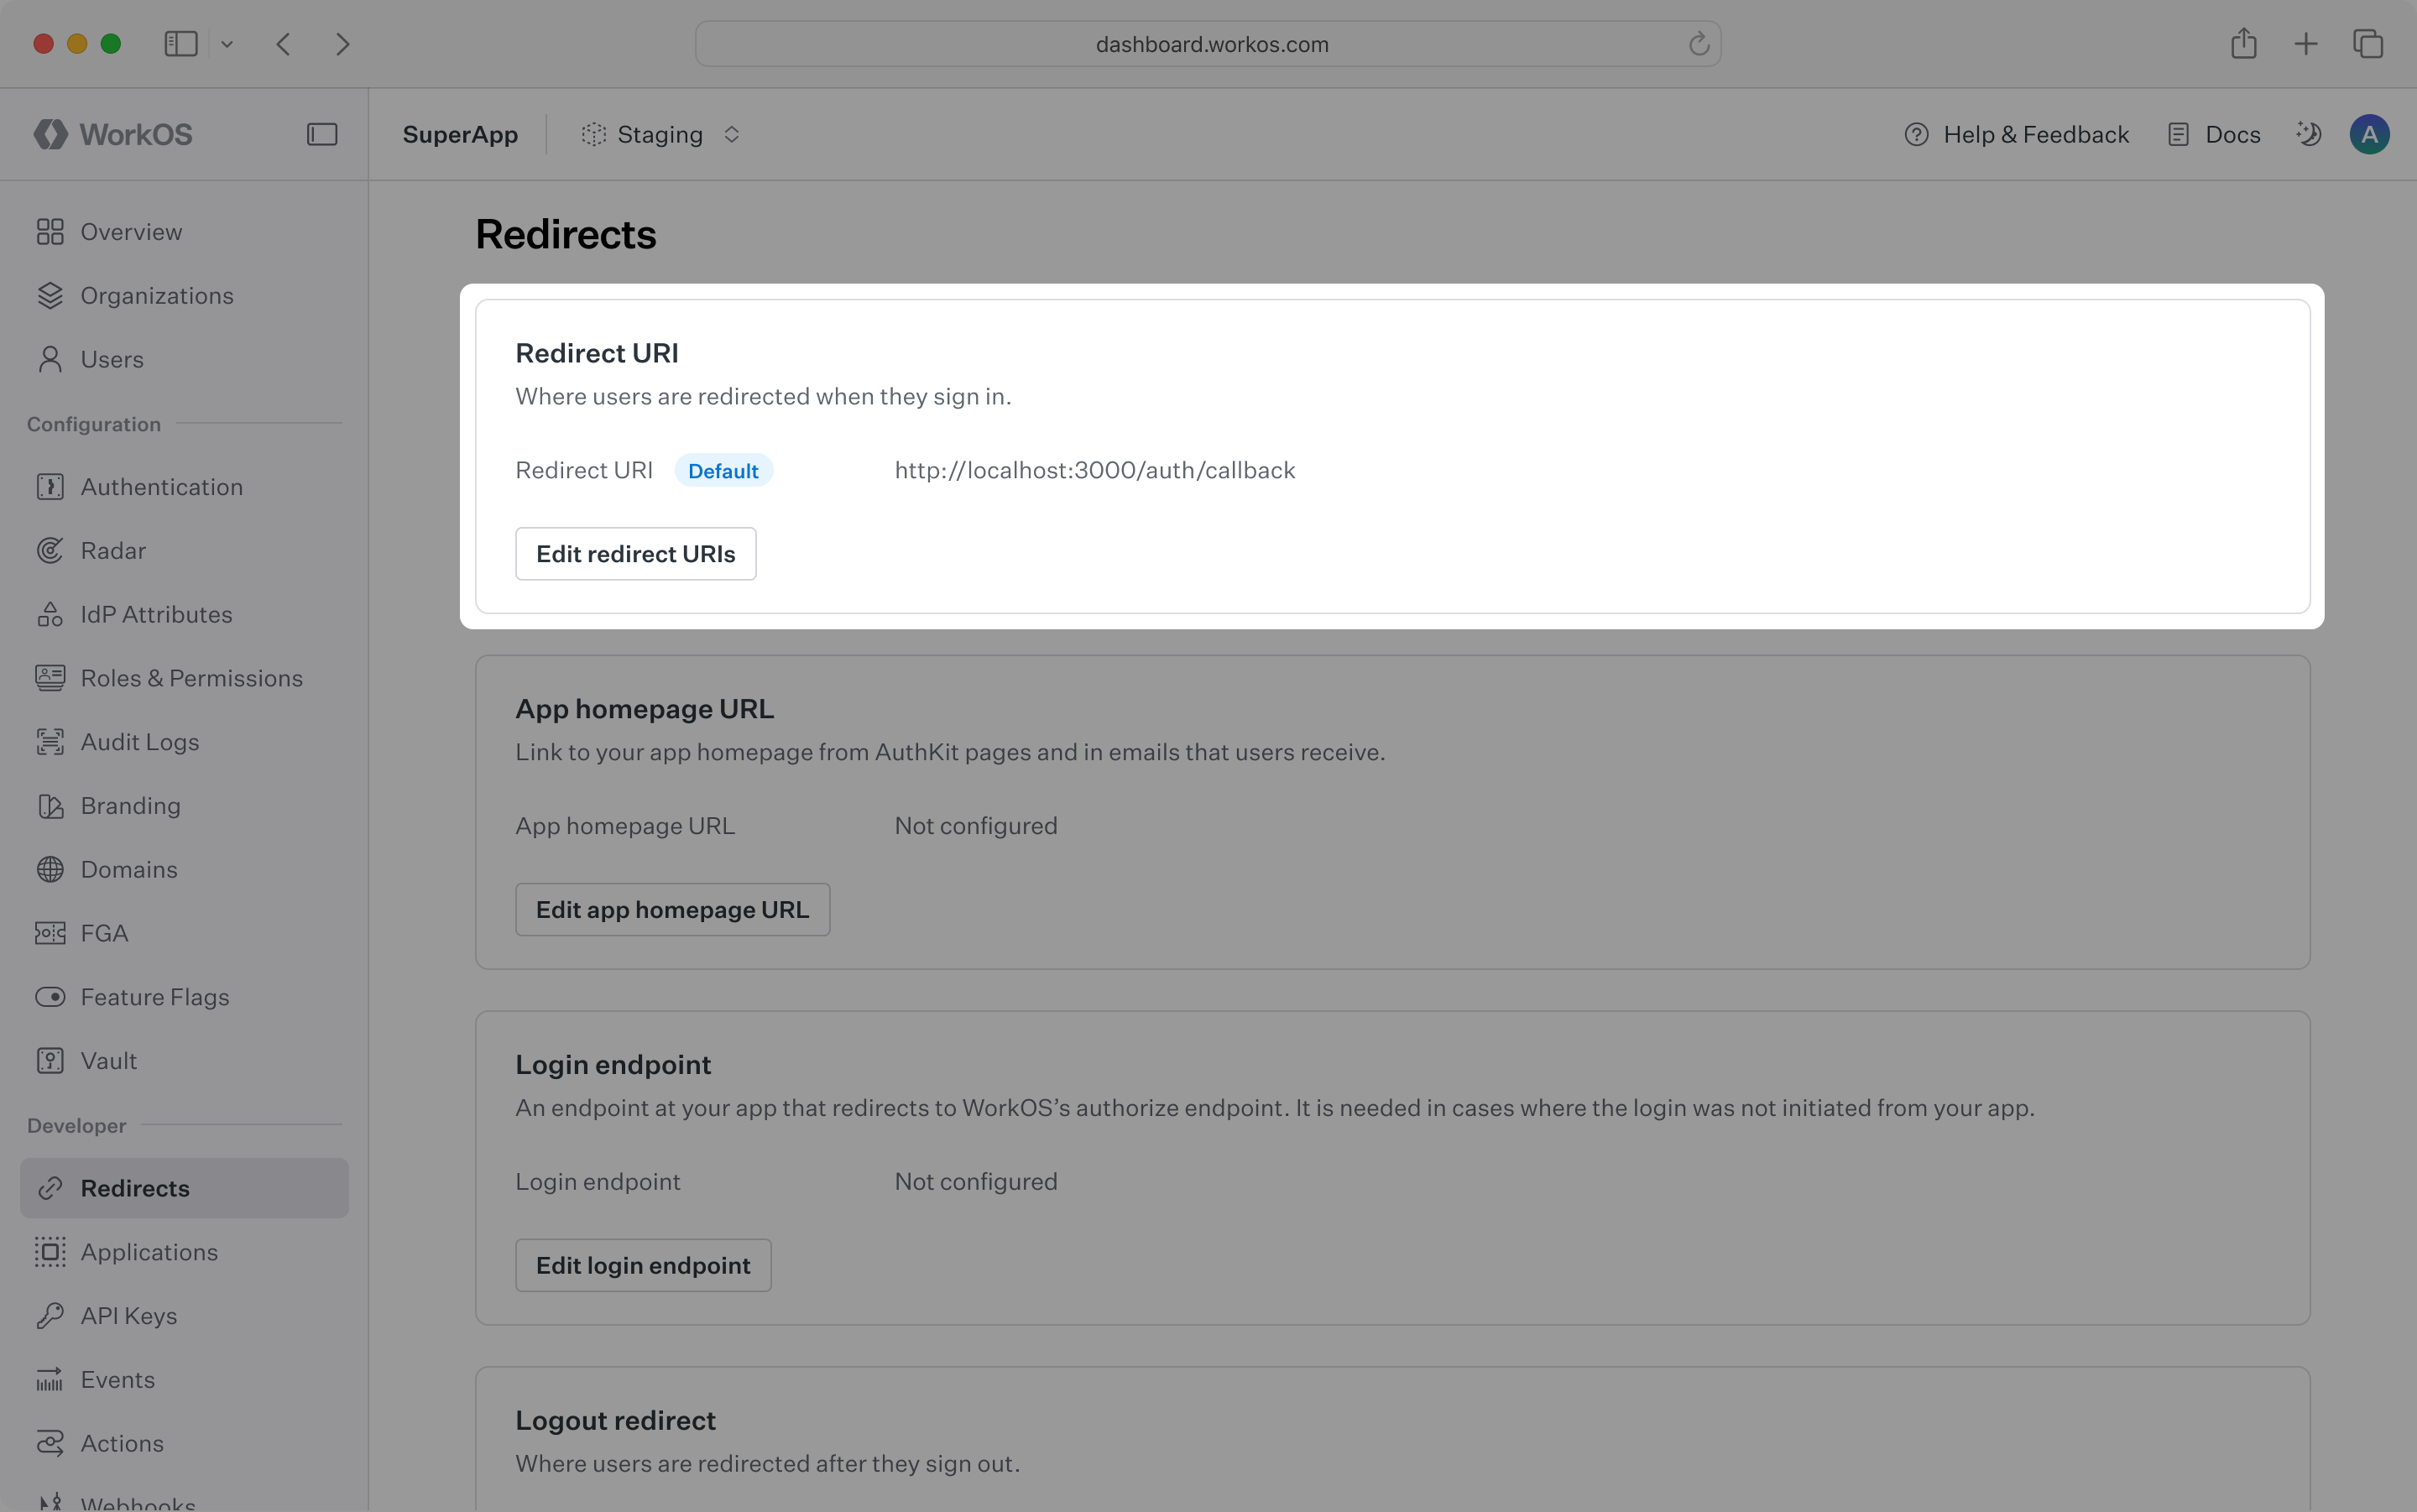Select Applications in the Developer section
Image resolution: width=2417 pixels, height=1512 pixels.
149,1252
